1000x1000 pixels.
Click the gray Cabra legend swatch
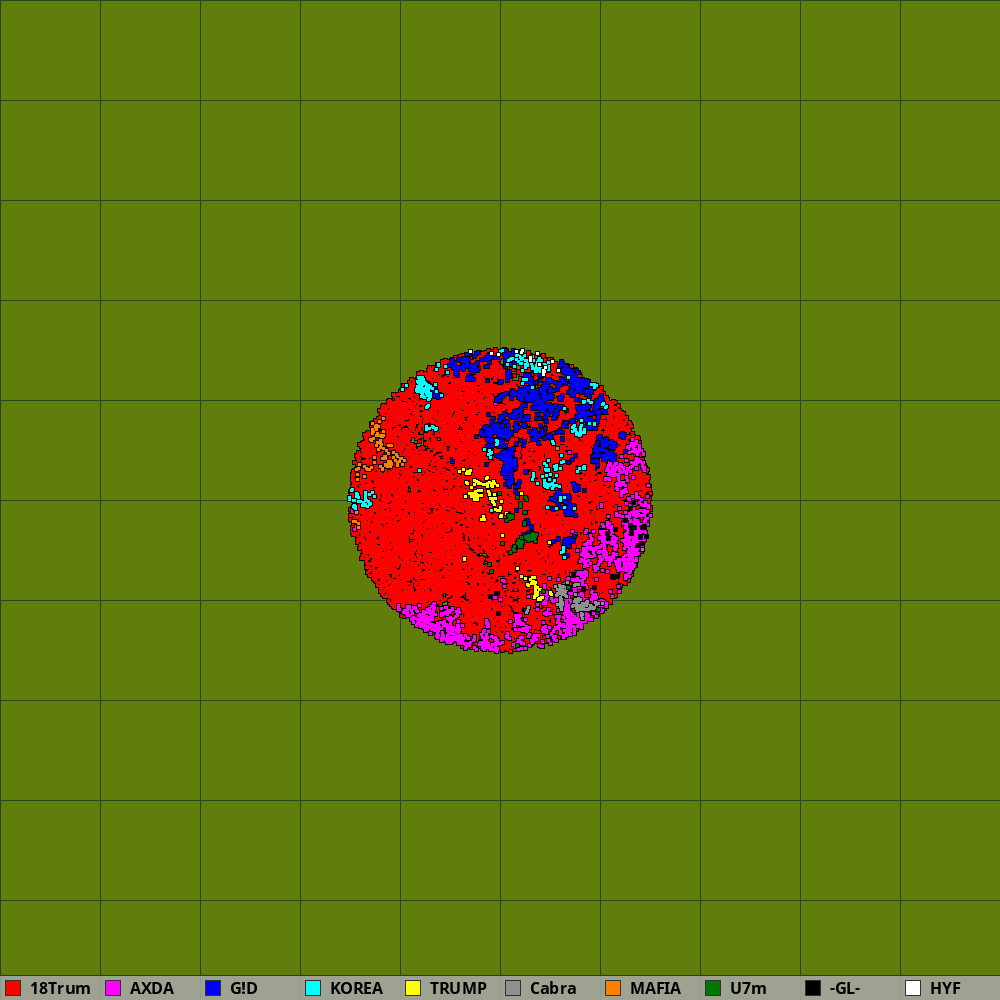coord(513,988)
